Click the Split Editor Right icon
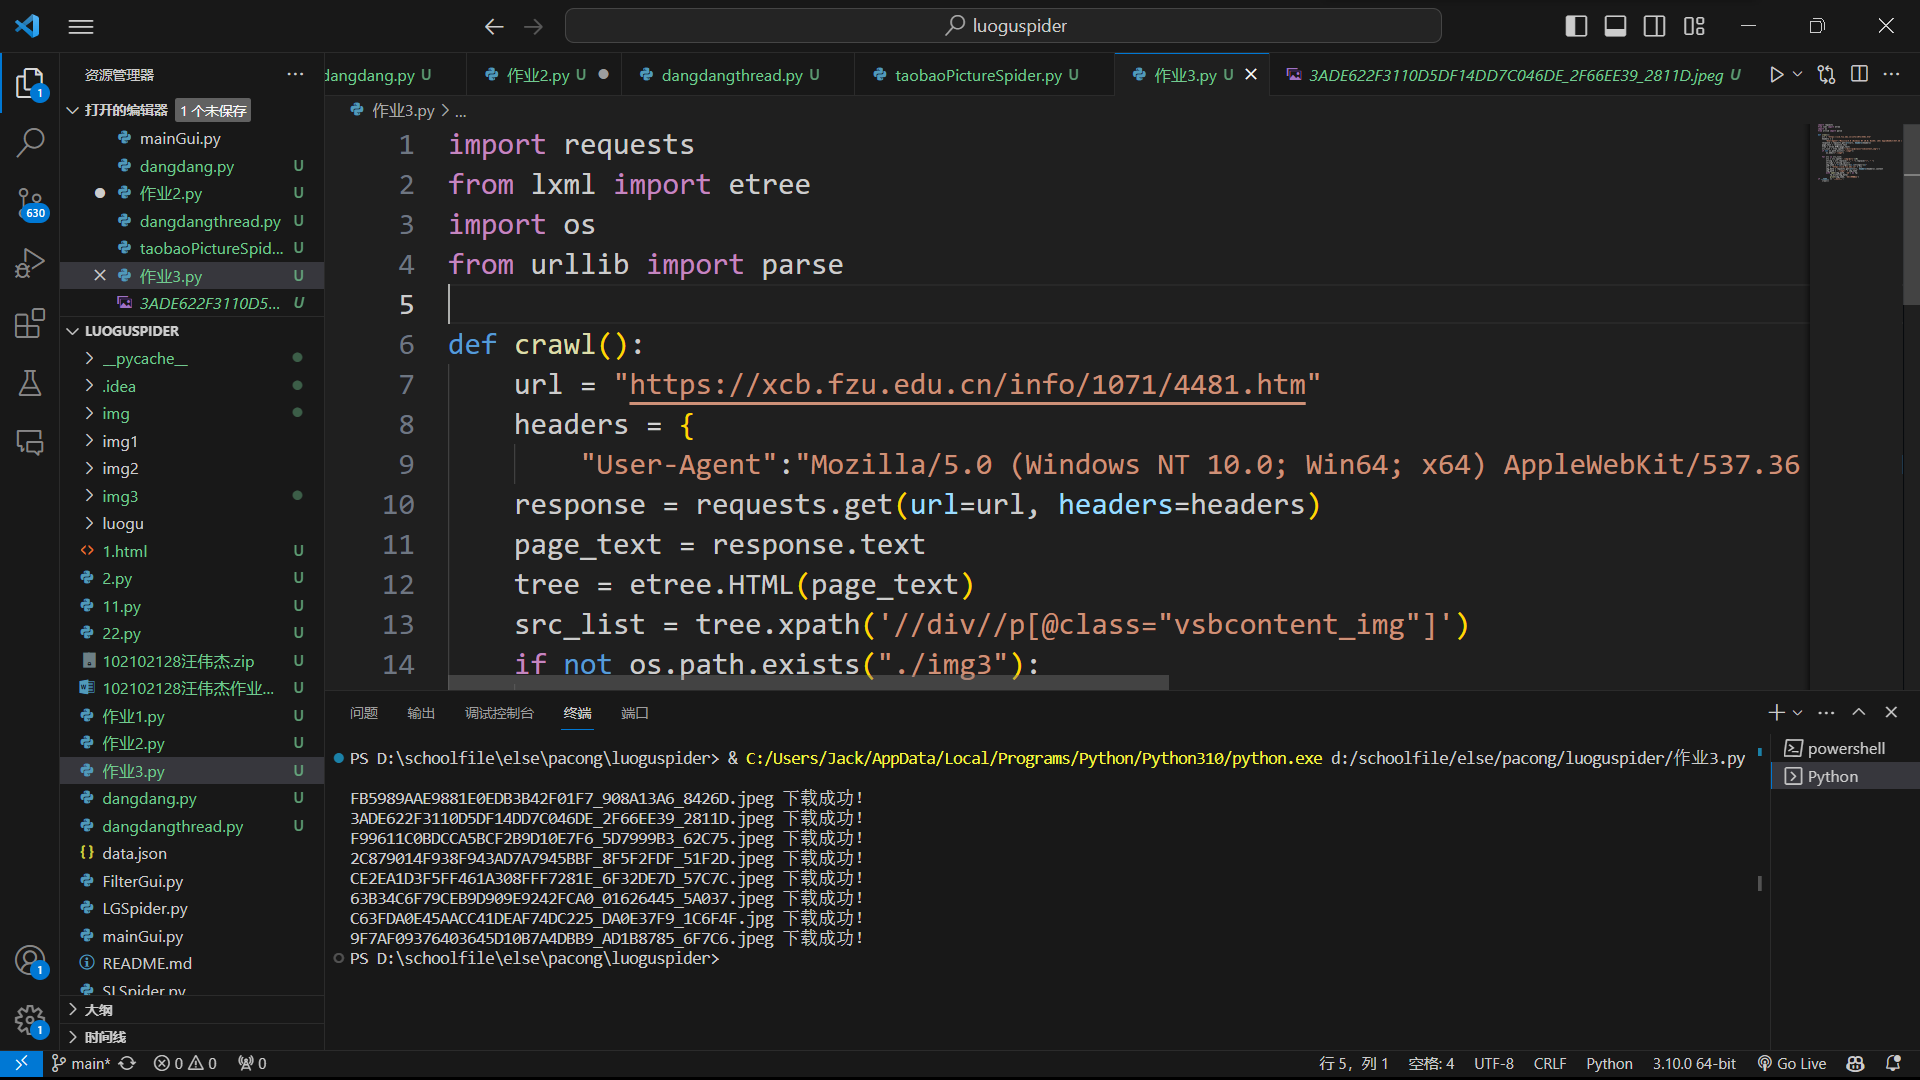1920x1080 pixels. point(1859,75)
